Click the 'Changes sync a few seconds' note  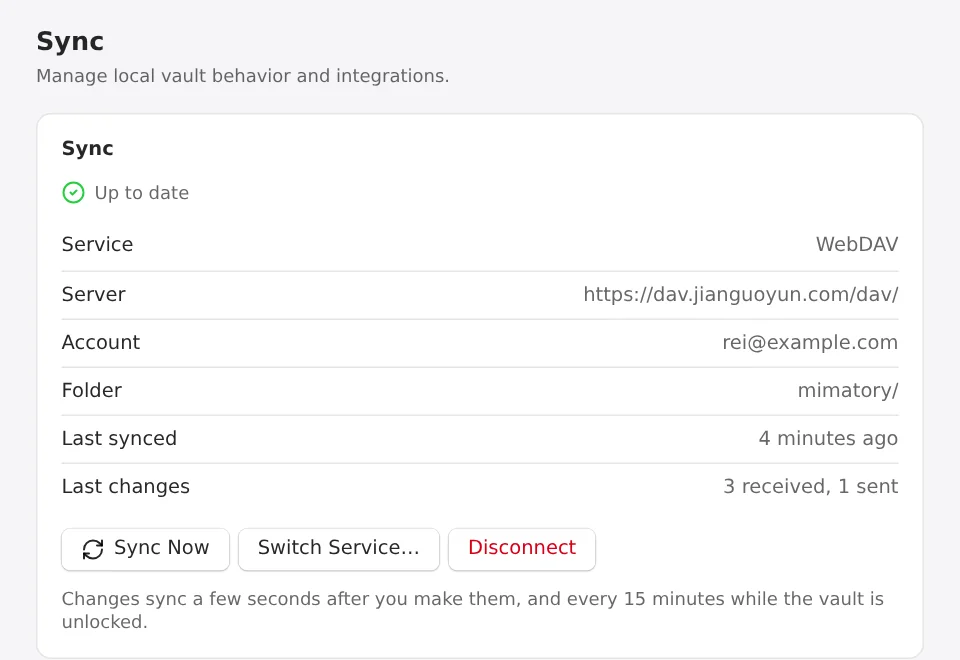coord(473,610)
